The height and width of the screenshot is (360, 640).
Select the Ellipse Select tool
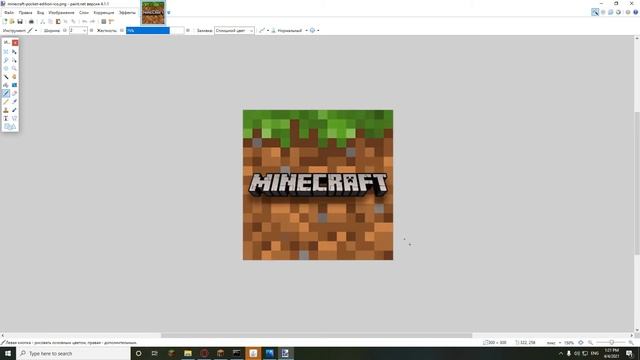pyautogui.click(x=6, y=68)
